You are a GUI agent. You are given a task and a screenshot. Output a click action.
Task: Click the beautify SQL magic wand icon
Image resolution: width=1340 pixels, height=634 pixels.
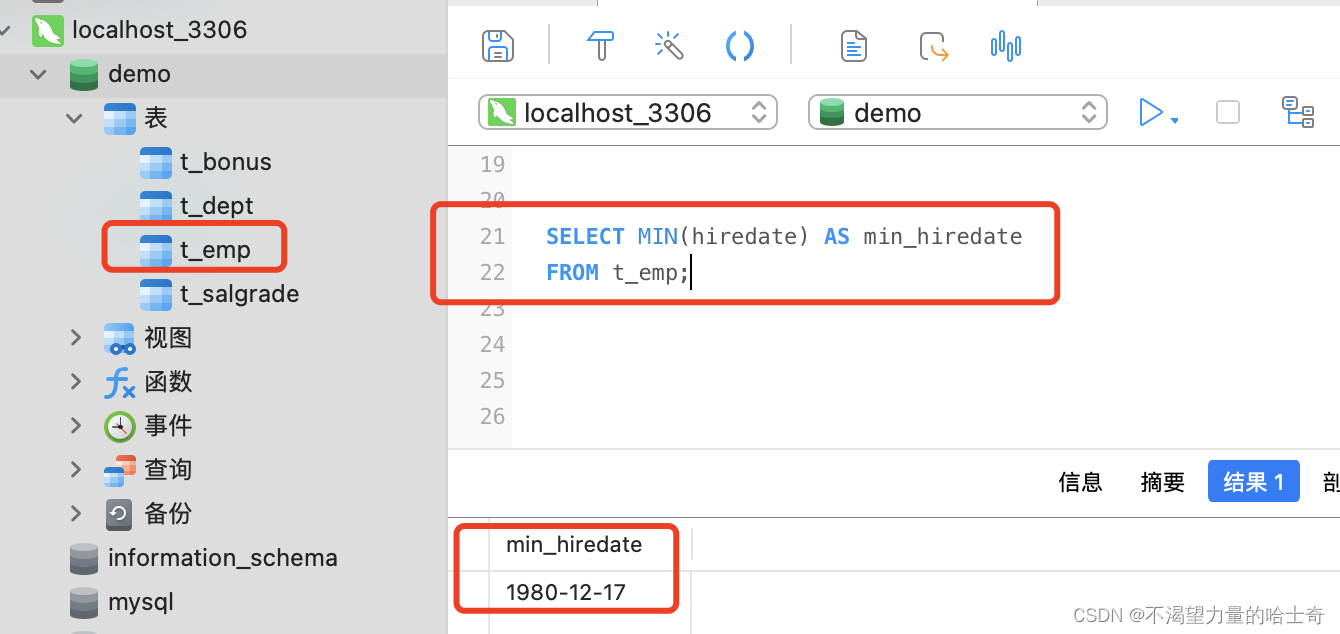pyautogui.click(x=668, y=46)
